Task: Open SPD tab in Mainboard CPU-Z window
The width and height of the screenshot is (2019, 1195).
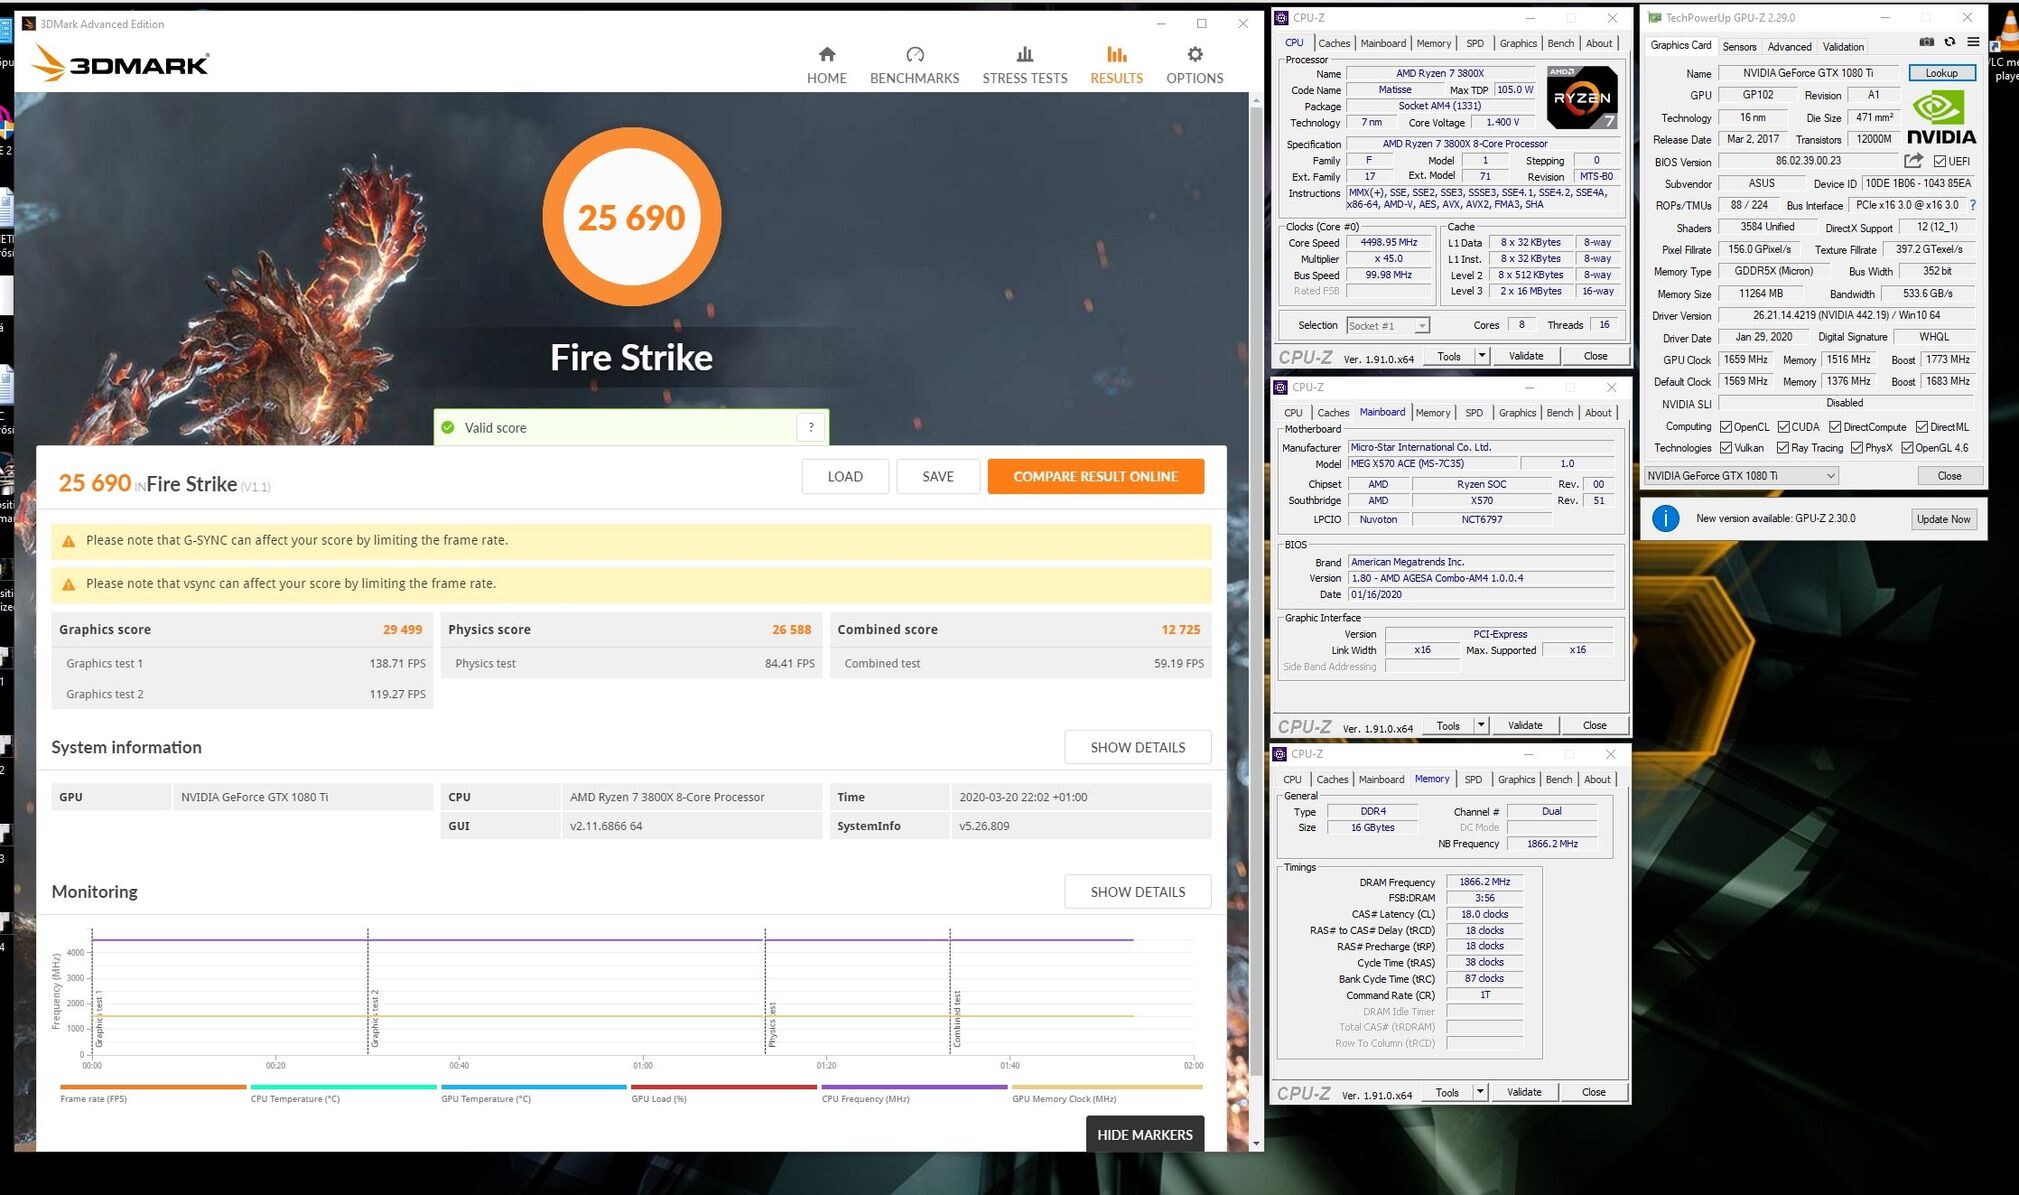Action: point(1474,413)
